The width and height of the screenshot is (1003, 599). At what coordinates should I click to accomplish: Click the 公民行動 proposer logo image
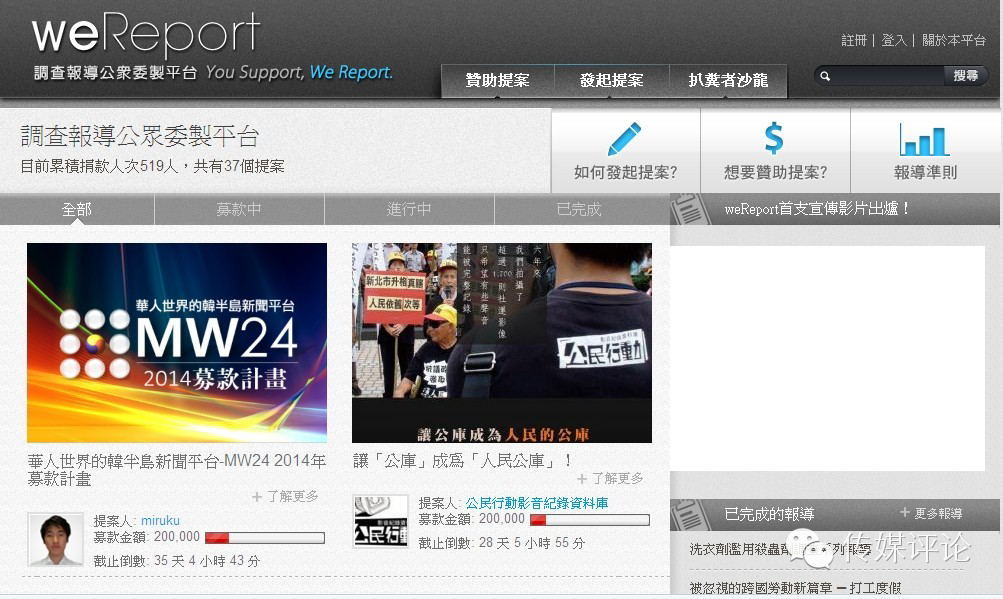coord(381,521)
